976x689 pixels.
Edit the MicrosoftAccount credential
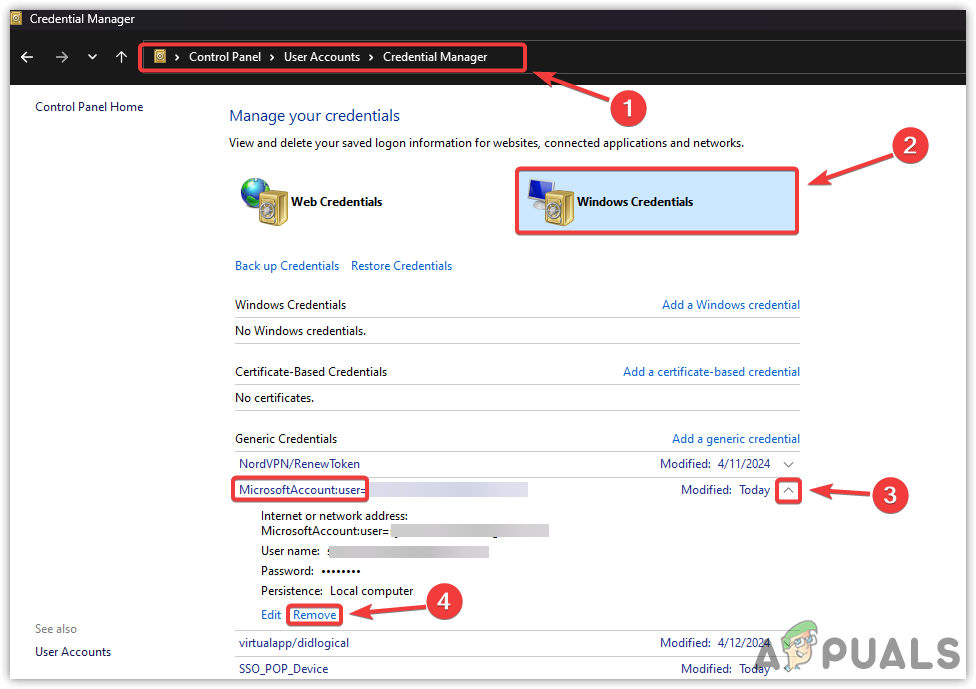tap(271, 615)
